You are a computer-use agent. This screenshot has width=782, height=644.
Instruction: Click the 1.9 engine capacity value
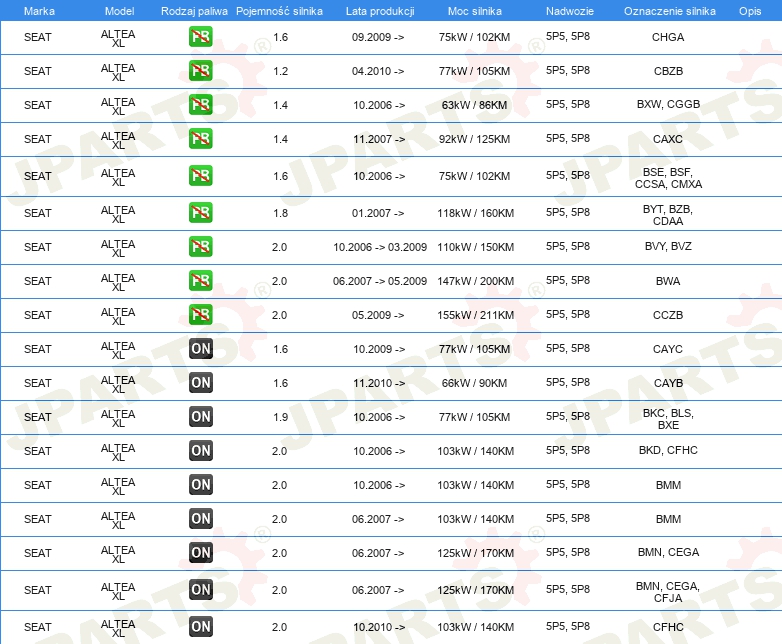280,417
